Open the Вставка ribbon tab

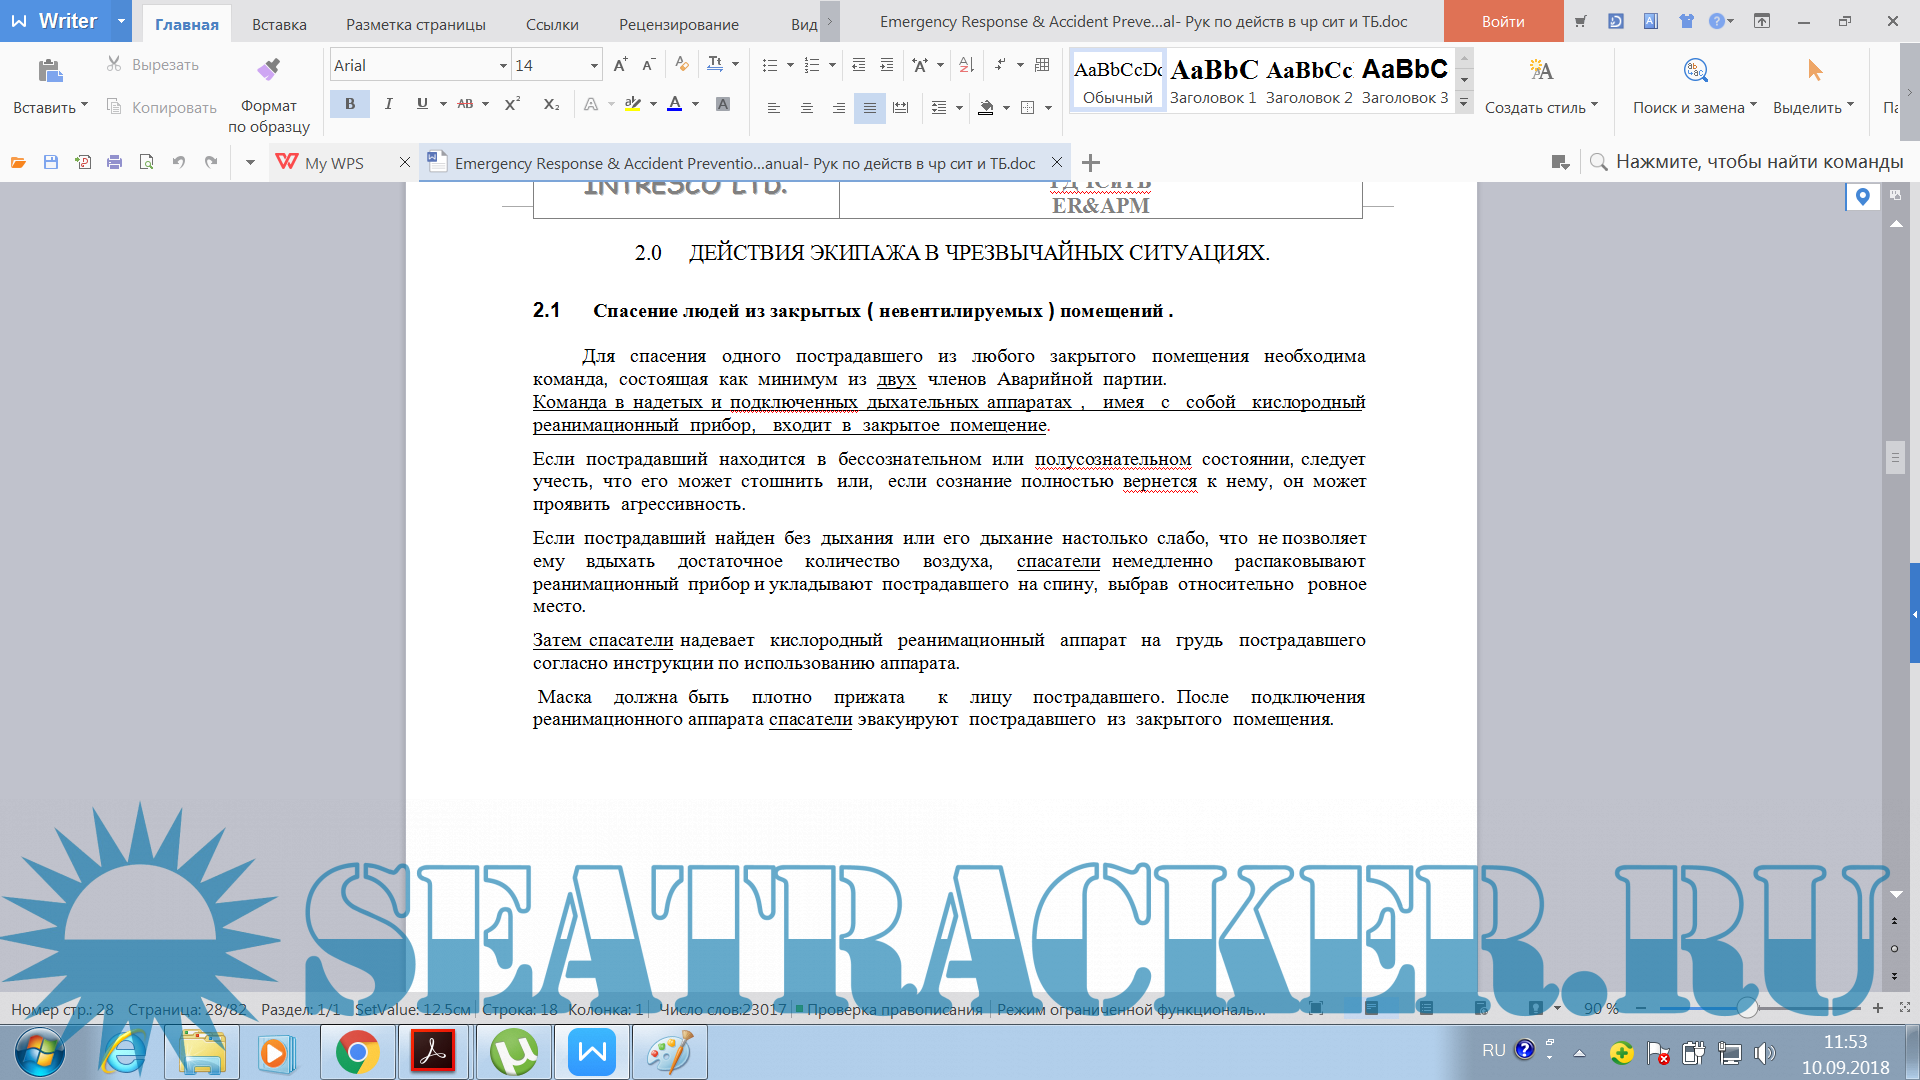point(279,24)
